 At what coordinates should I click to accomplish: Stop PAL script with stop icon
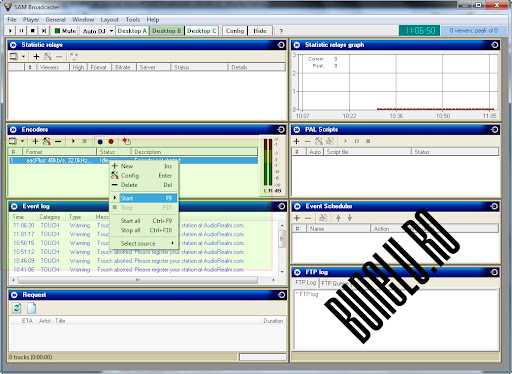pyautogui.click(x=368, y=141)
